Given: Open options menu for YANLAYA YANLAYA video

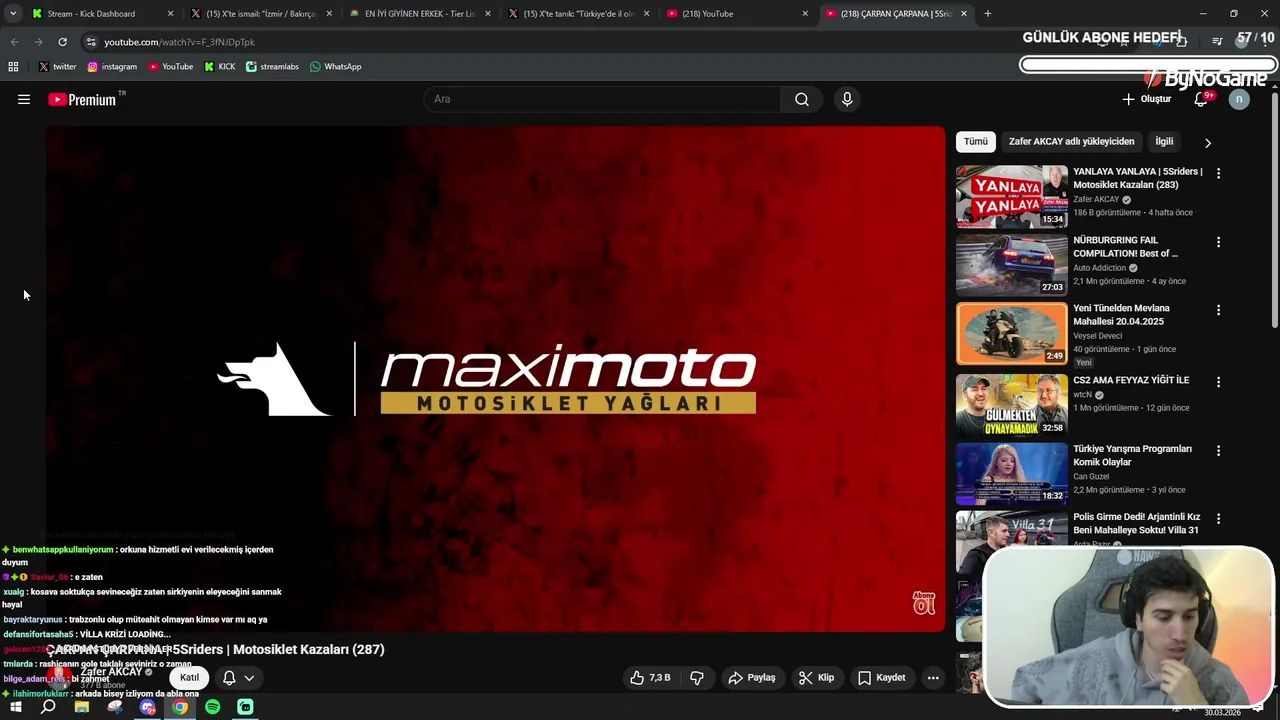Looking at the screenshot, I should point(1218,173).
